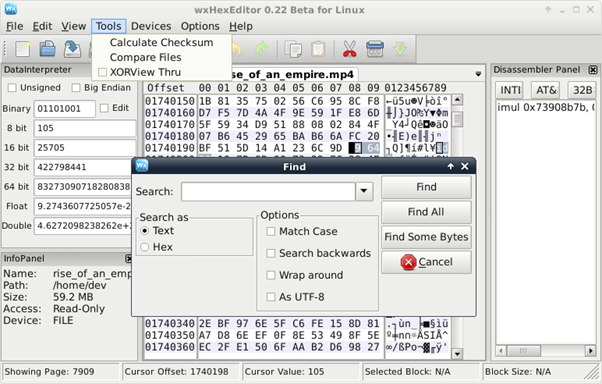The width and height of the screenshot is (602, 384).
Task: Select the Hex radio button
Action: (145, 247)
